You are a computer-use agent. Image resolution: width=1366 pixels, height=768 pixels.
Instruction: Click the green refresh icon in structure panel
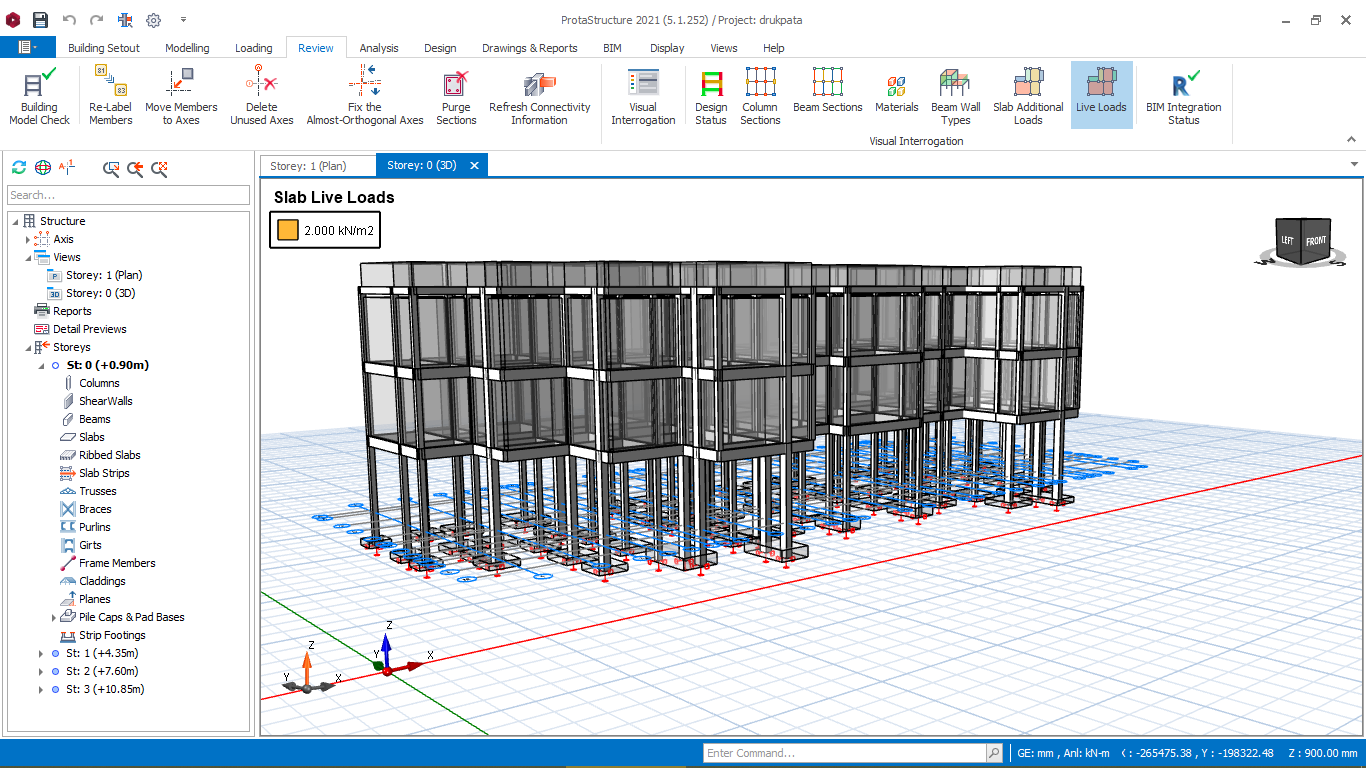(x=19, y=167)
